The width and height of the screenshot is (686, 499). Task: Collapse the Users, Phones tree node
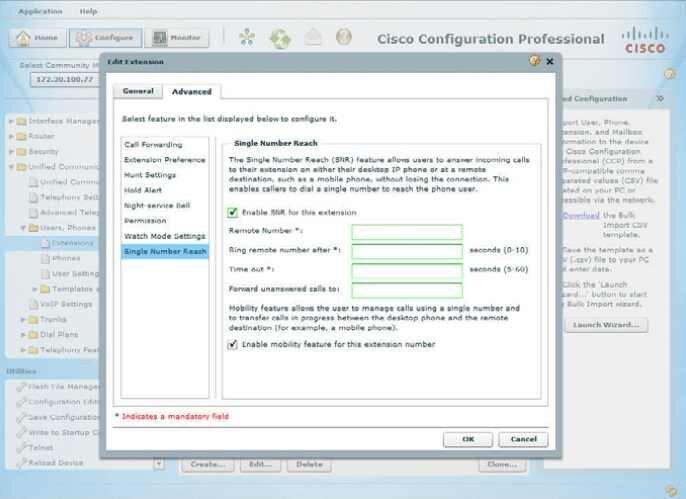(x=23, y=228)
